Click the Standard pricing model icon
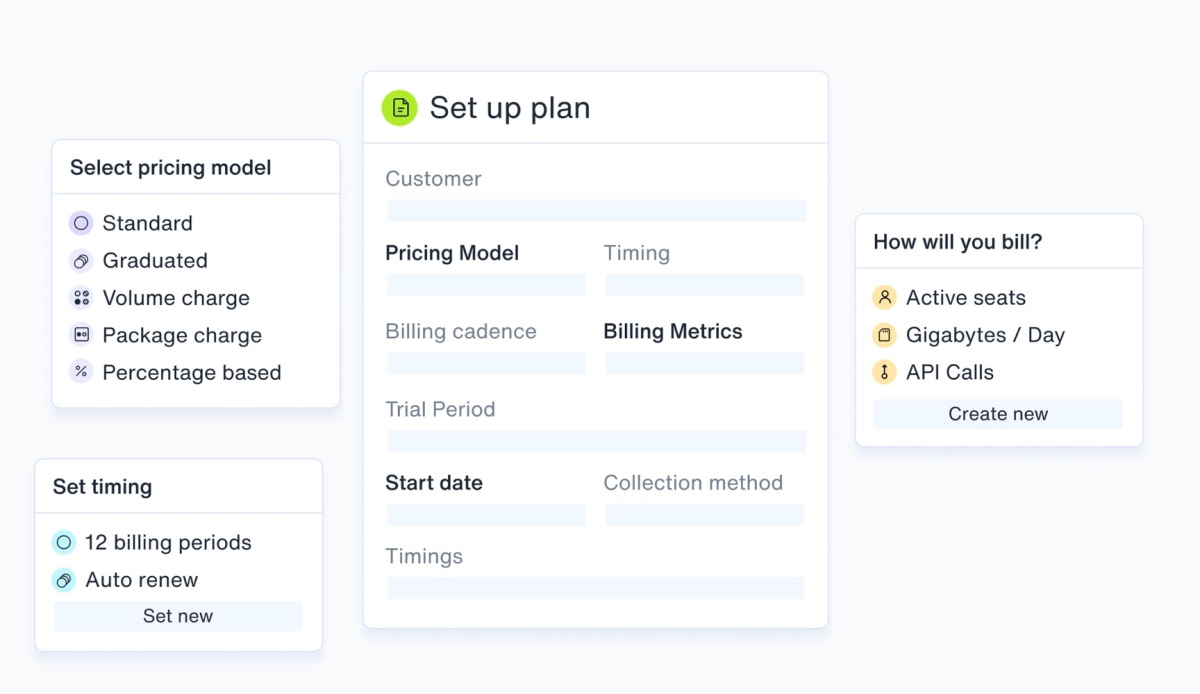Image resolution: width=1200 pixels, height=694 pixels. (80, 223)
